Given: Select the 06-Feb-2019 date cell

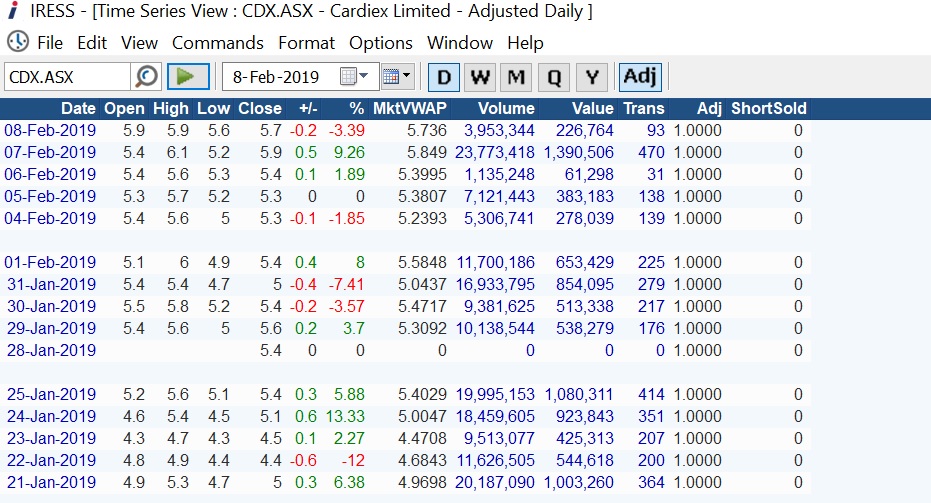Looking at the screenshot, I should (50, 175).
